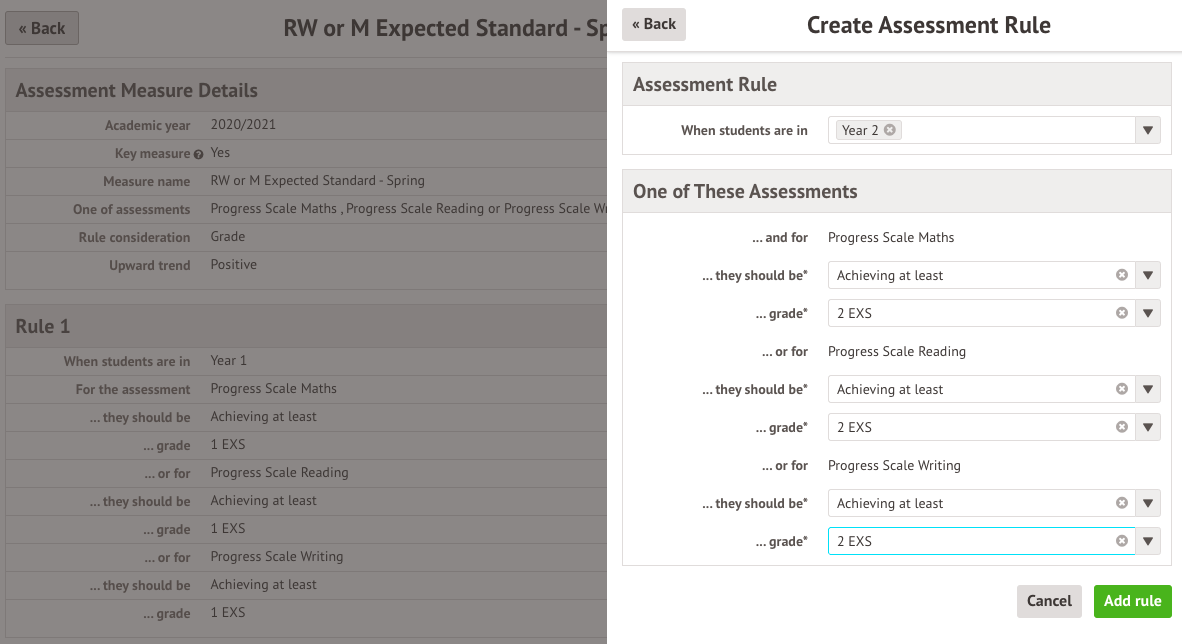This screenshot has width=1182, height=644.
Task: Click Key measure help icon
Action: point(198,154)
